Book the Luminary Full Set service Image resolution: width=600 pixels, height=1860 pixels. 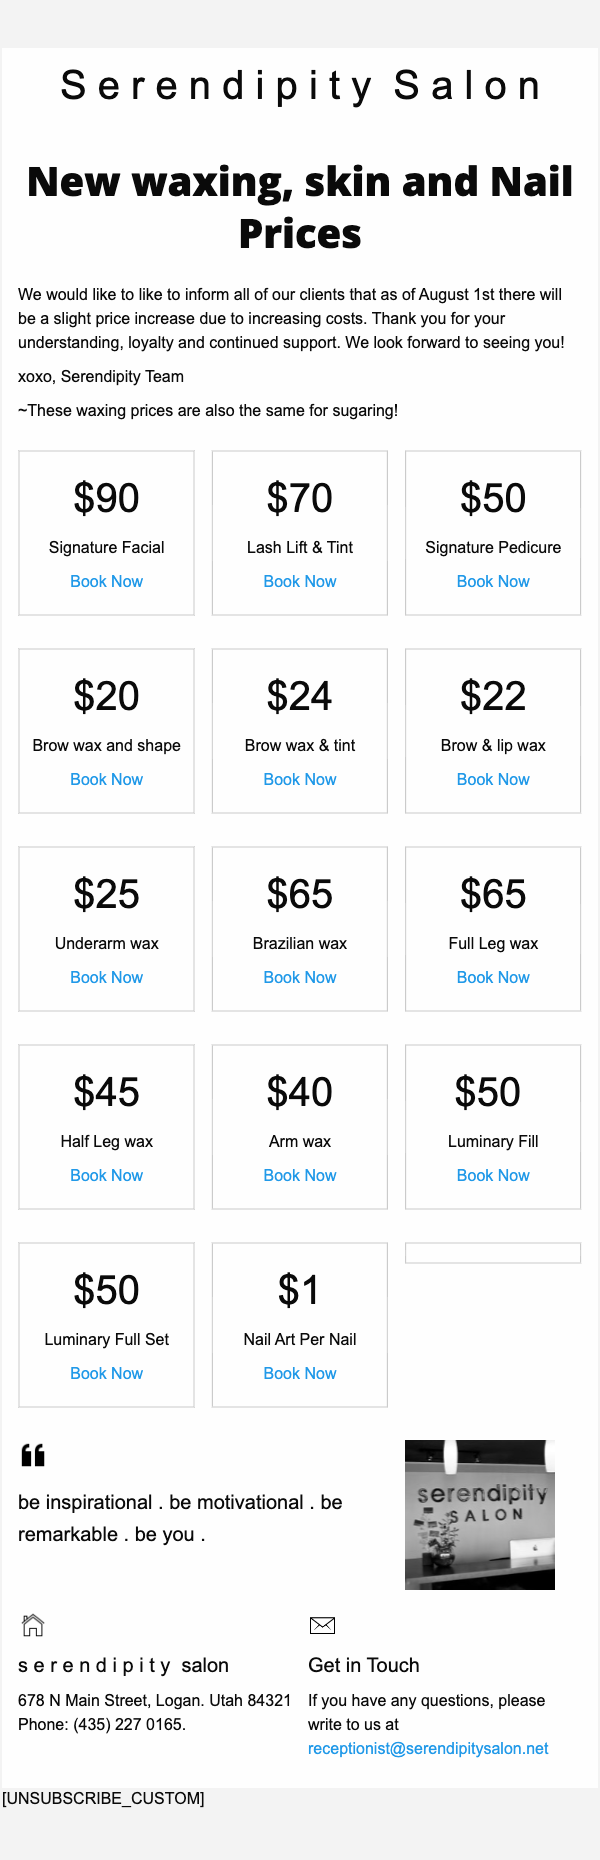(106, 1373)
